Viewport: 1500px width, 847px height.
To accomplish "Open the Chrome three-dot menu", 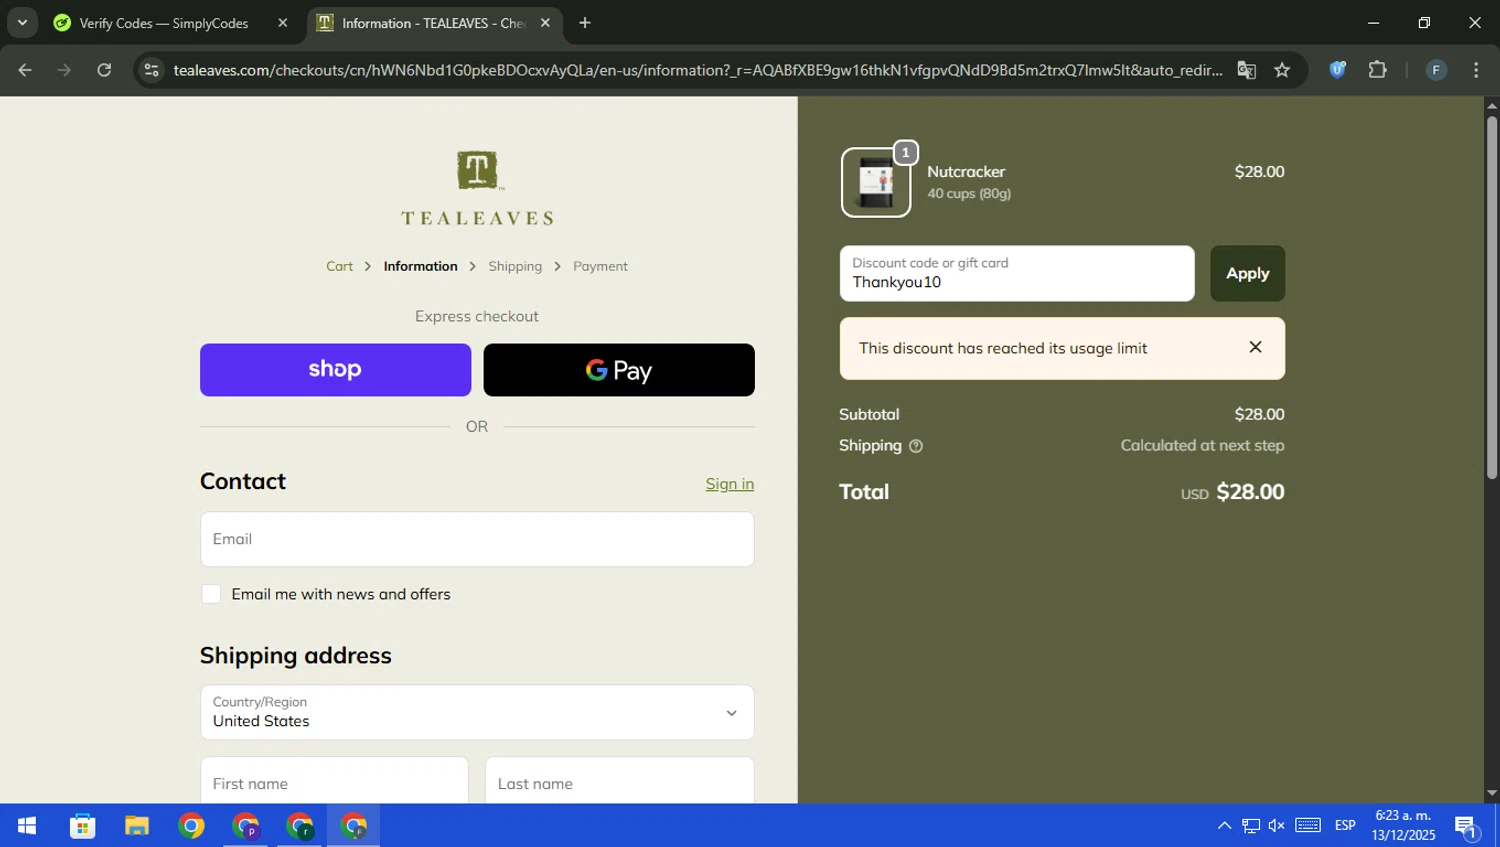I will click(x=1476, y=70).
